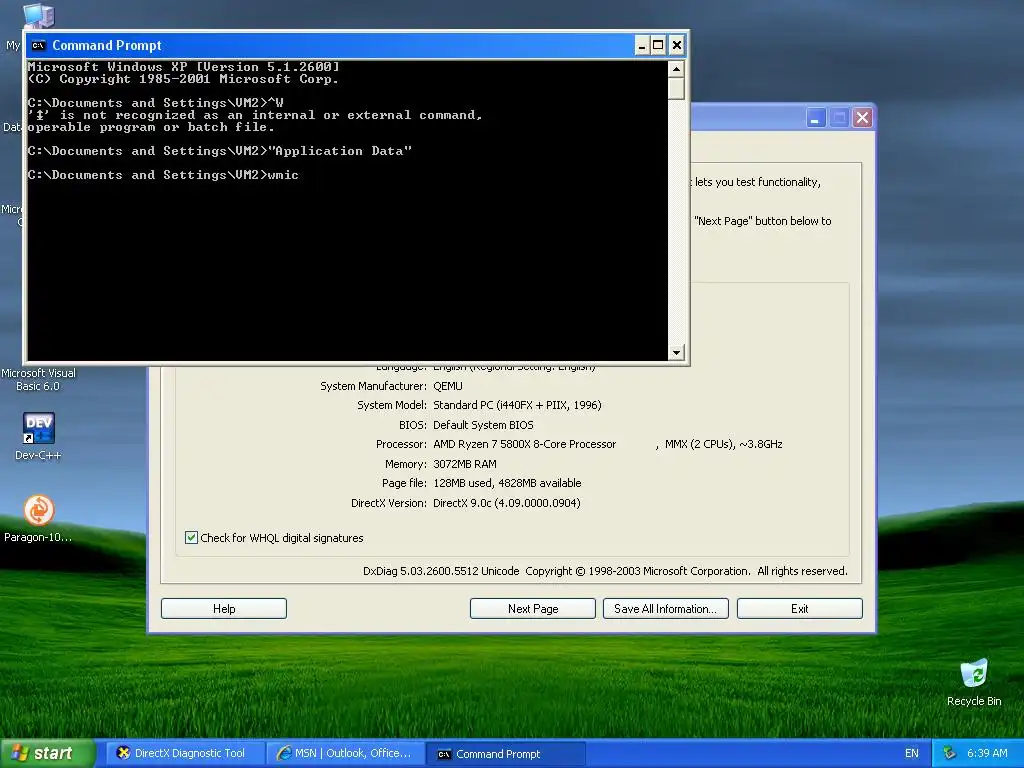This screenshot has height=768, width=1024.
Task: Click the QEMU system manufacturer value
Action: pos(447,386)
